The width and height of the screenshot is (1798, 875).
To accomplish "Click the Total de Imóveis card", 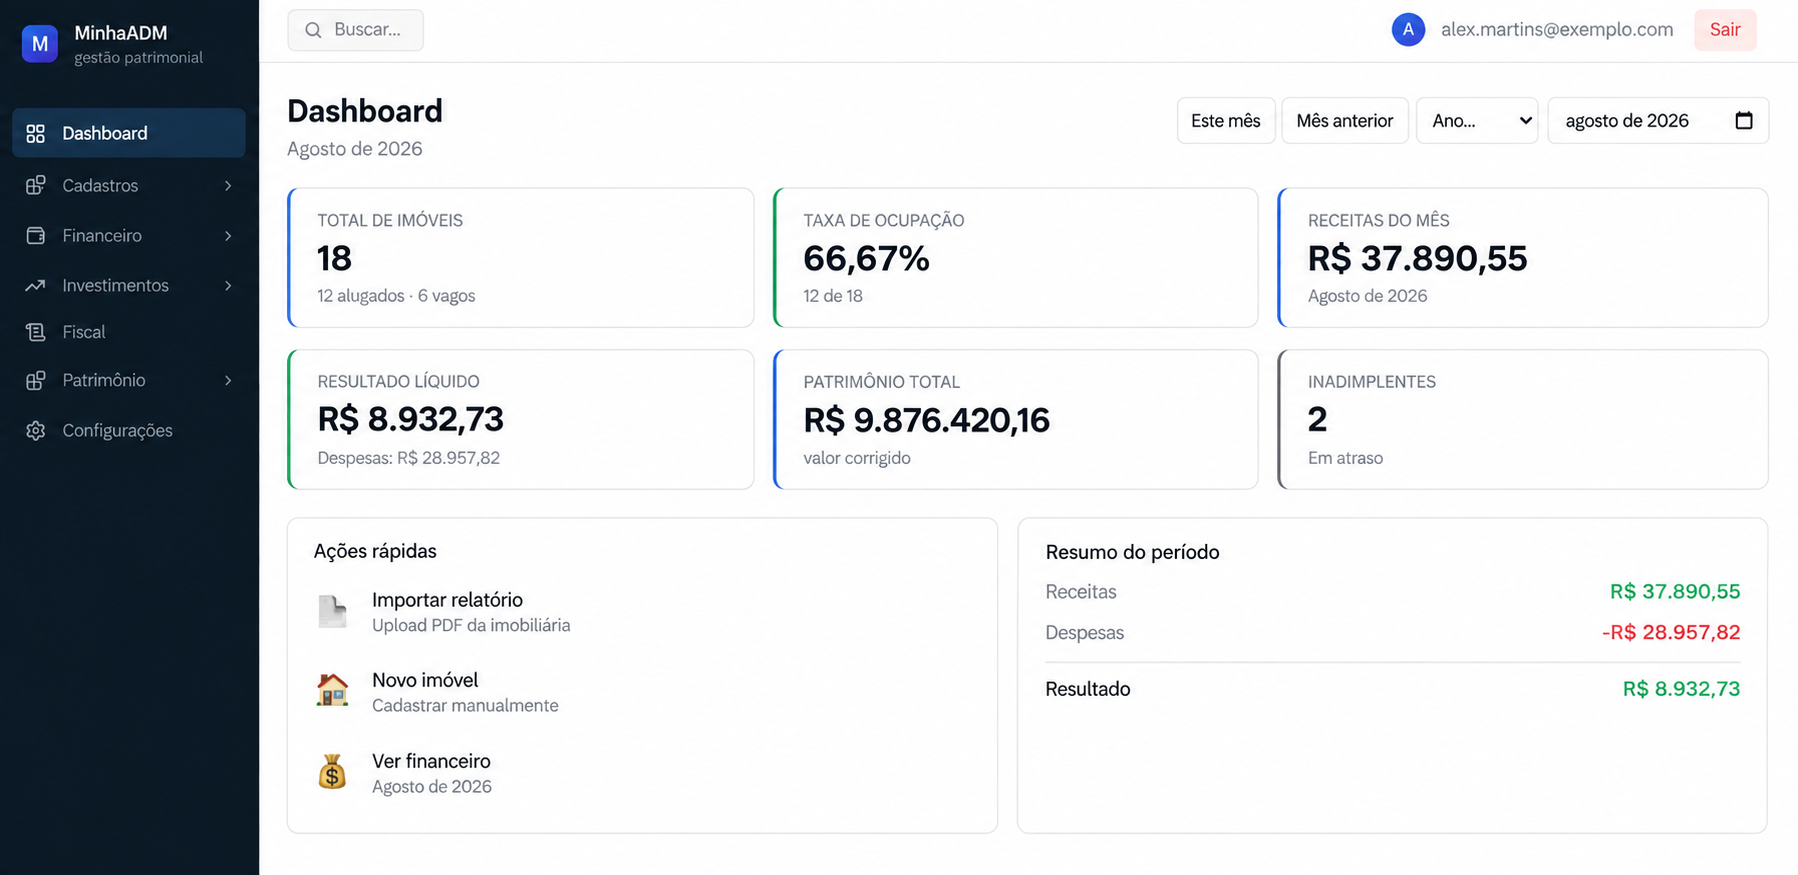I will (x=521, y=257).
